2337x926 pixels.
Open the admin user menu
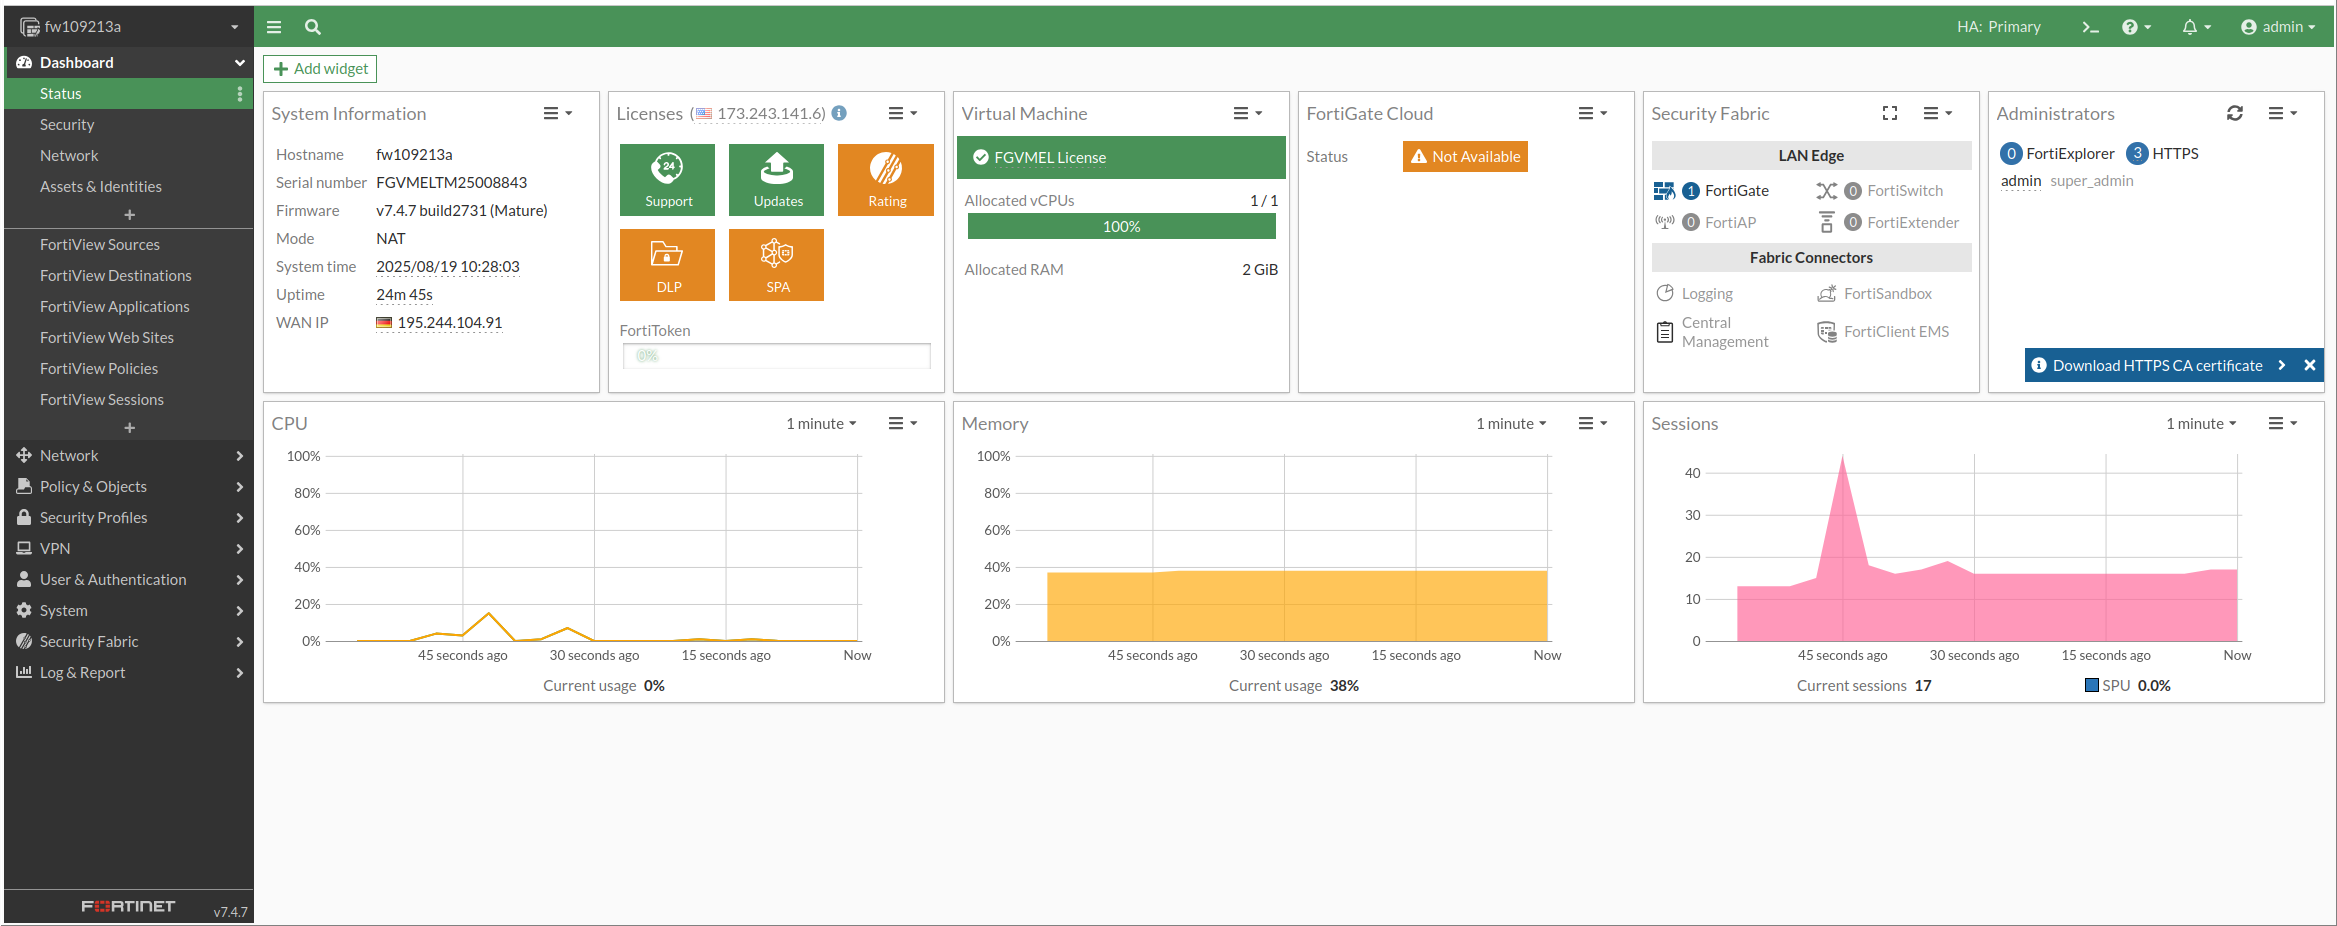tap(2278, 27)
